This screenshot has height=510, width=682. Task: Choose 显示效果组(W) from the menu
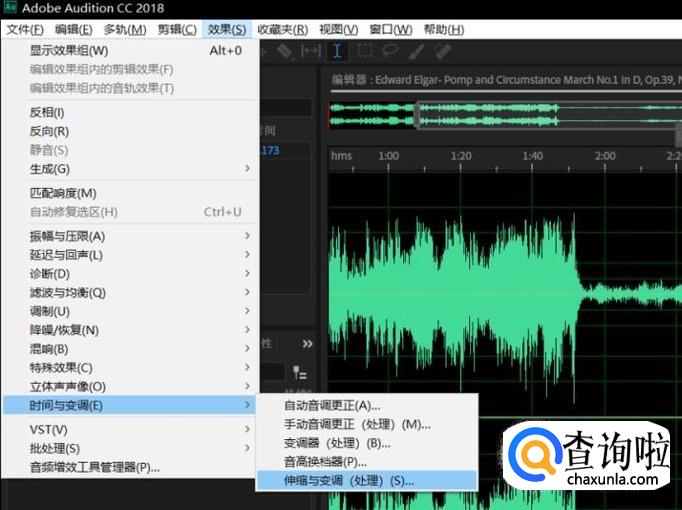(x=130, y=50)
